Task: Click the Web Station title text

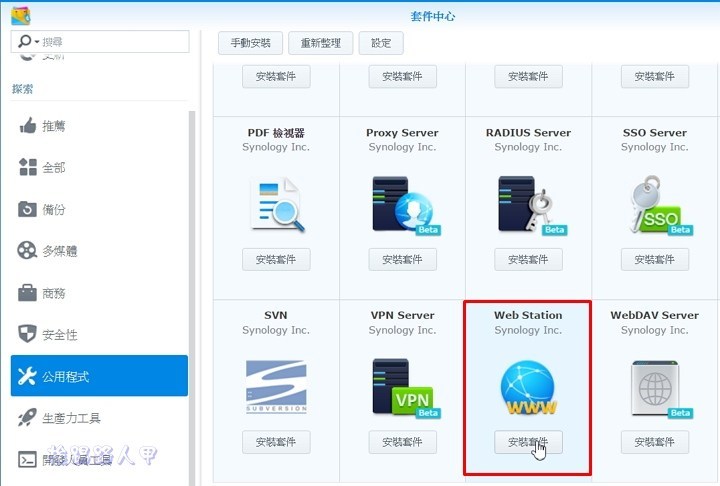Action: coord(528,315)
